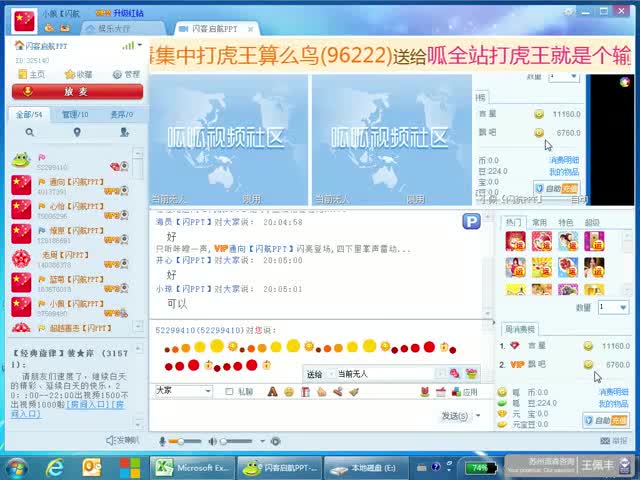Close the 闪客启航PPT room tab
The height and width of the screenshot is (480, 640).
click(251, 29)
